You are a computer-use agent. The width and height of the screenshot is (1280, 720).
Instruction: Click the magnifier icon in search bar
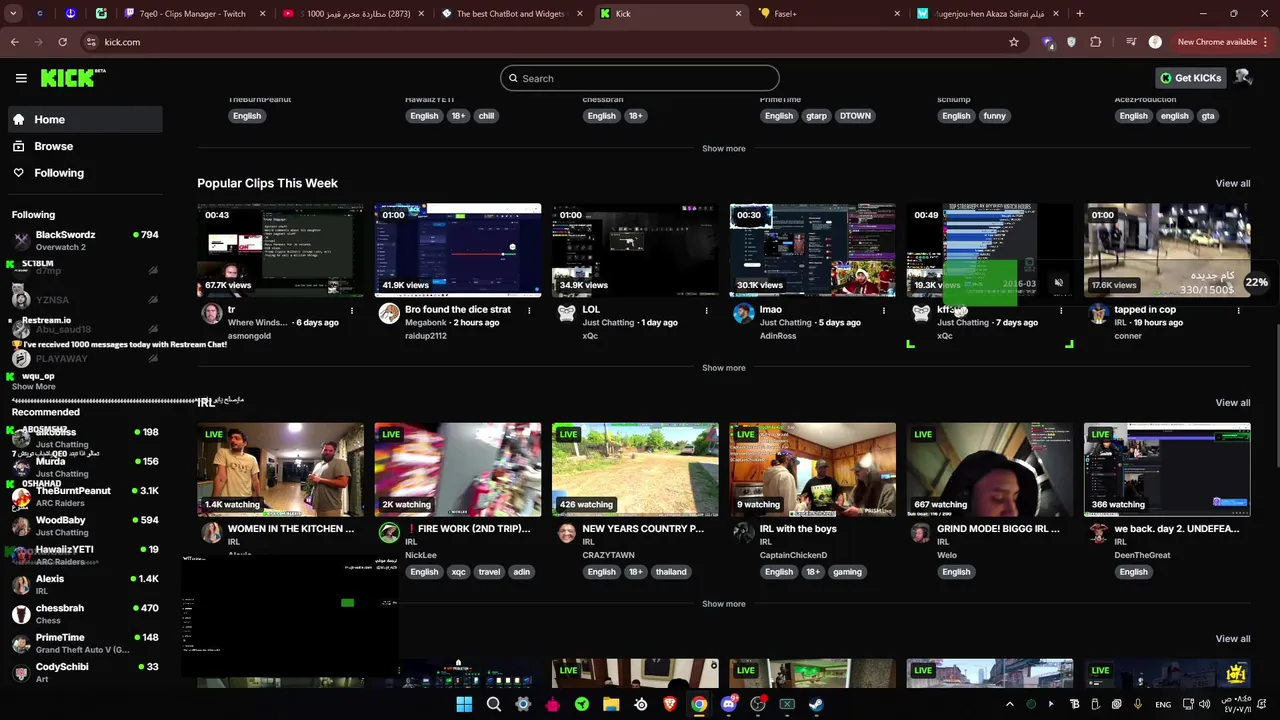(x=513, y=79)
